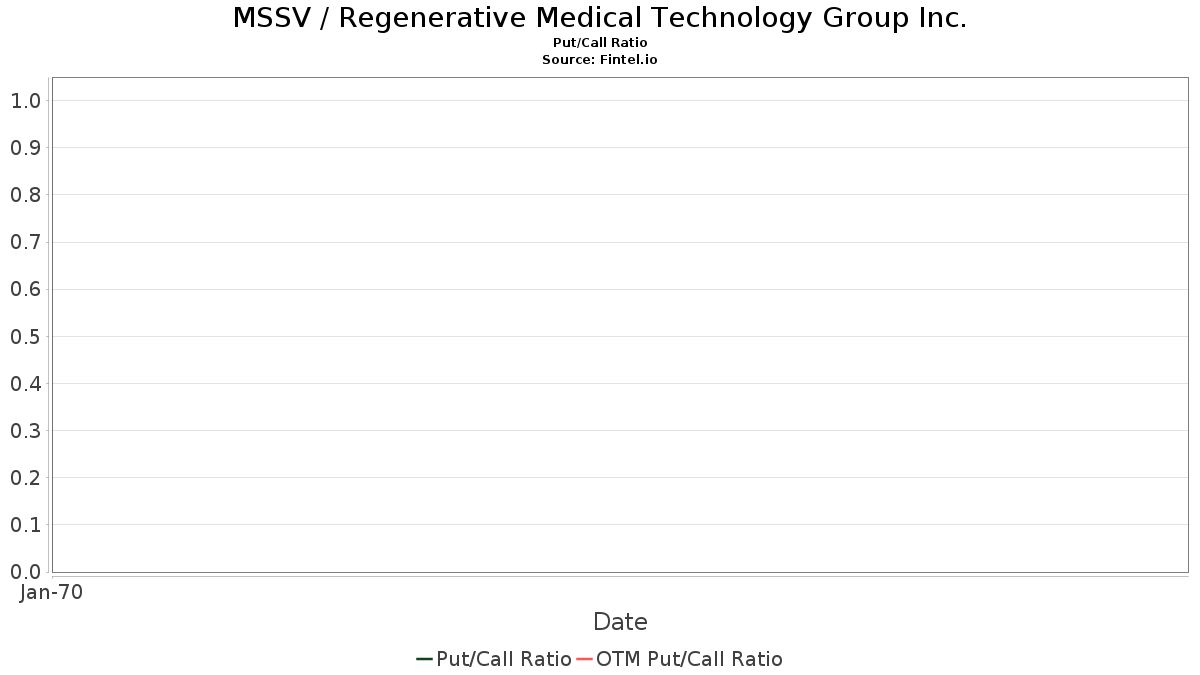Click the 0.3 y-axis tick label
The height and width of the screenshot is (675, 1200).
point(25,431)
